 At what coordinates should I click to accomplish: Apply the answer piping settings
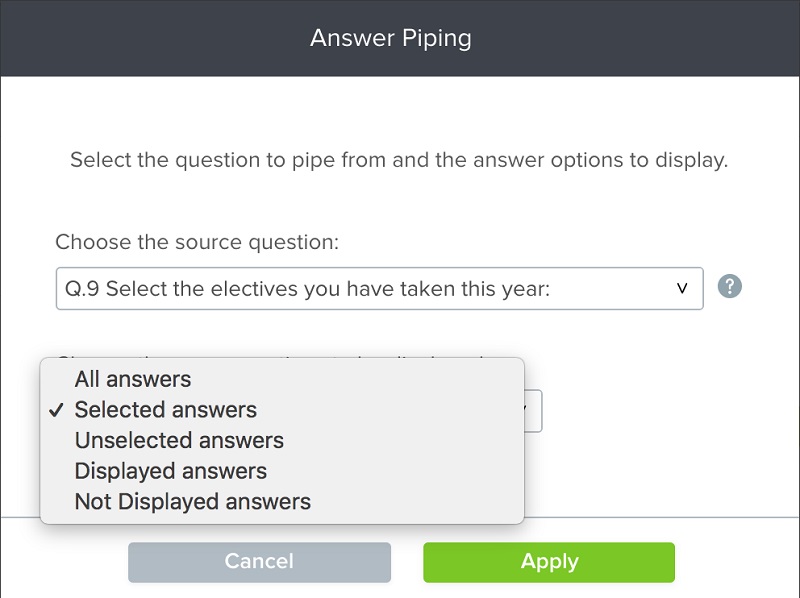(549, 561)
